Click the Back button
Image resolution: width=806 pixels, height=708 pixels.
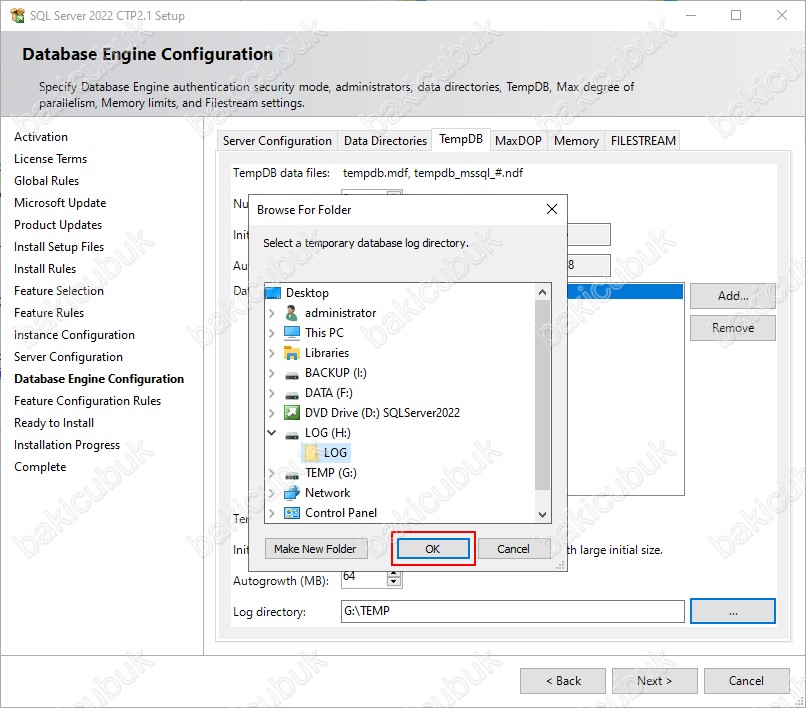pyautogui.click(x=563, y=681)
